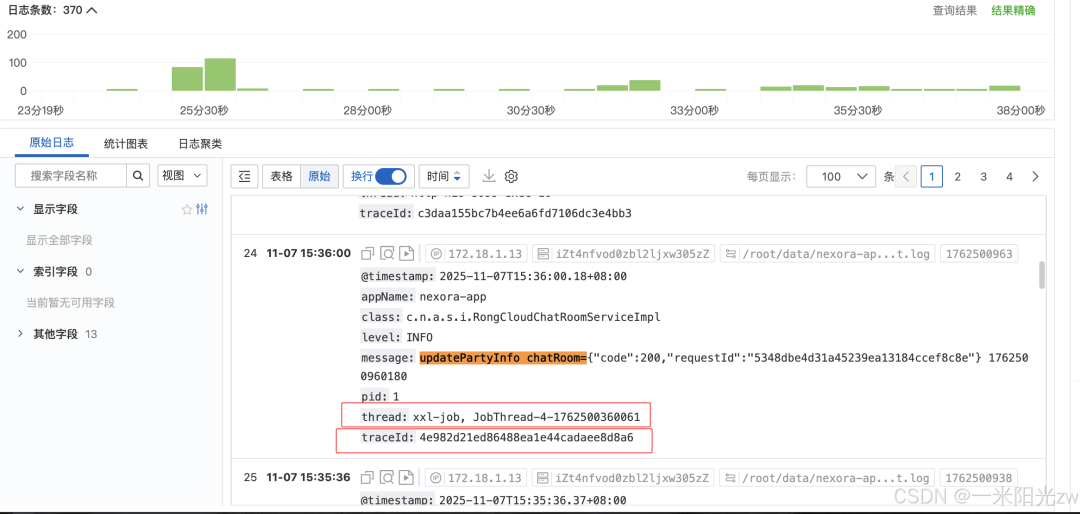Click the log list vertical scrollbar thumb
This screenshot has width=1080, height=514.
coord(1042,274)
